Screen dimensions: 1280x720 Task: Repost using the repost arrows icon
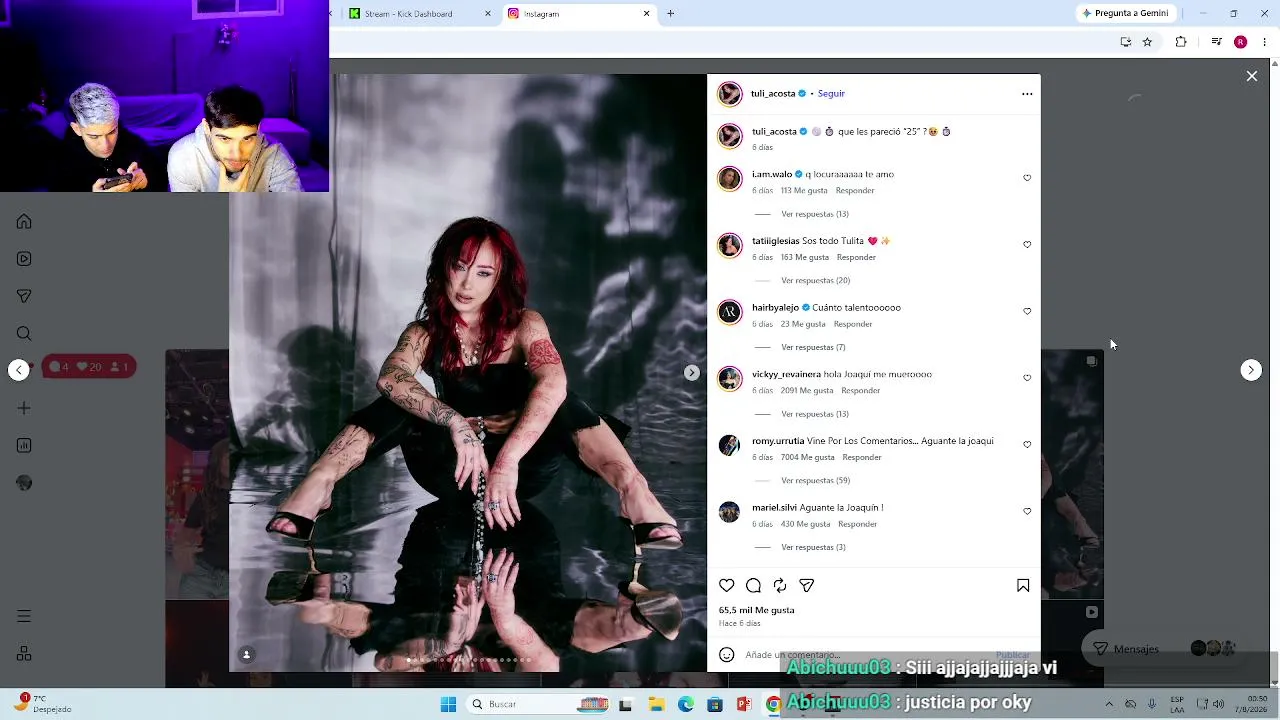(x=780, y=586)
